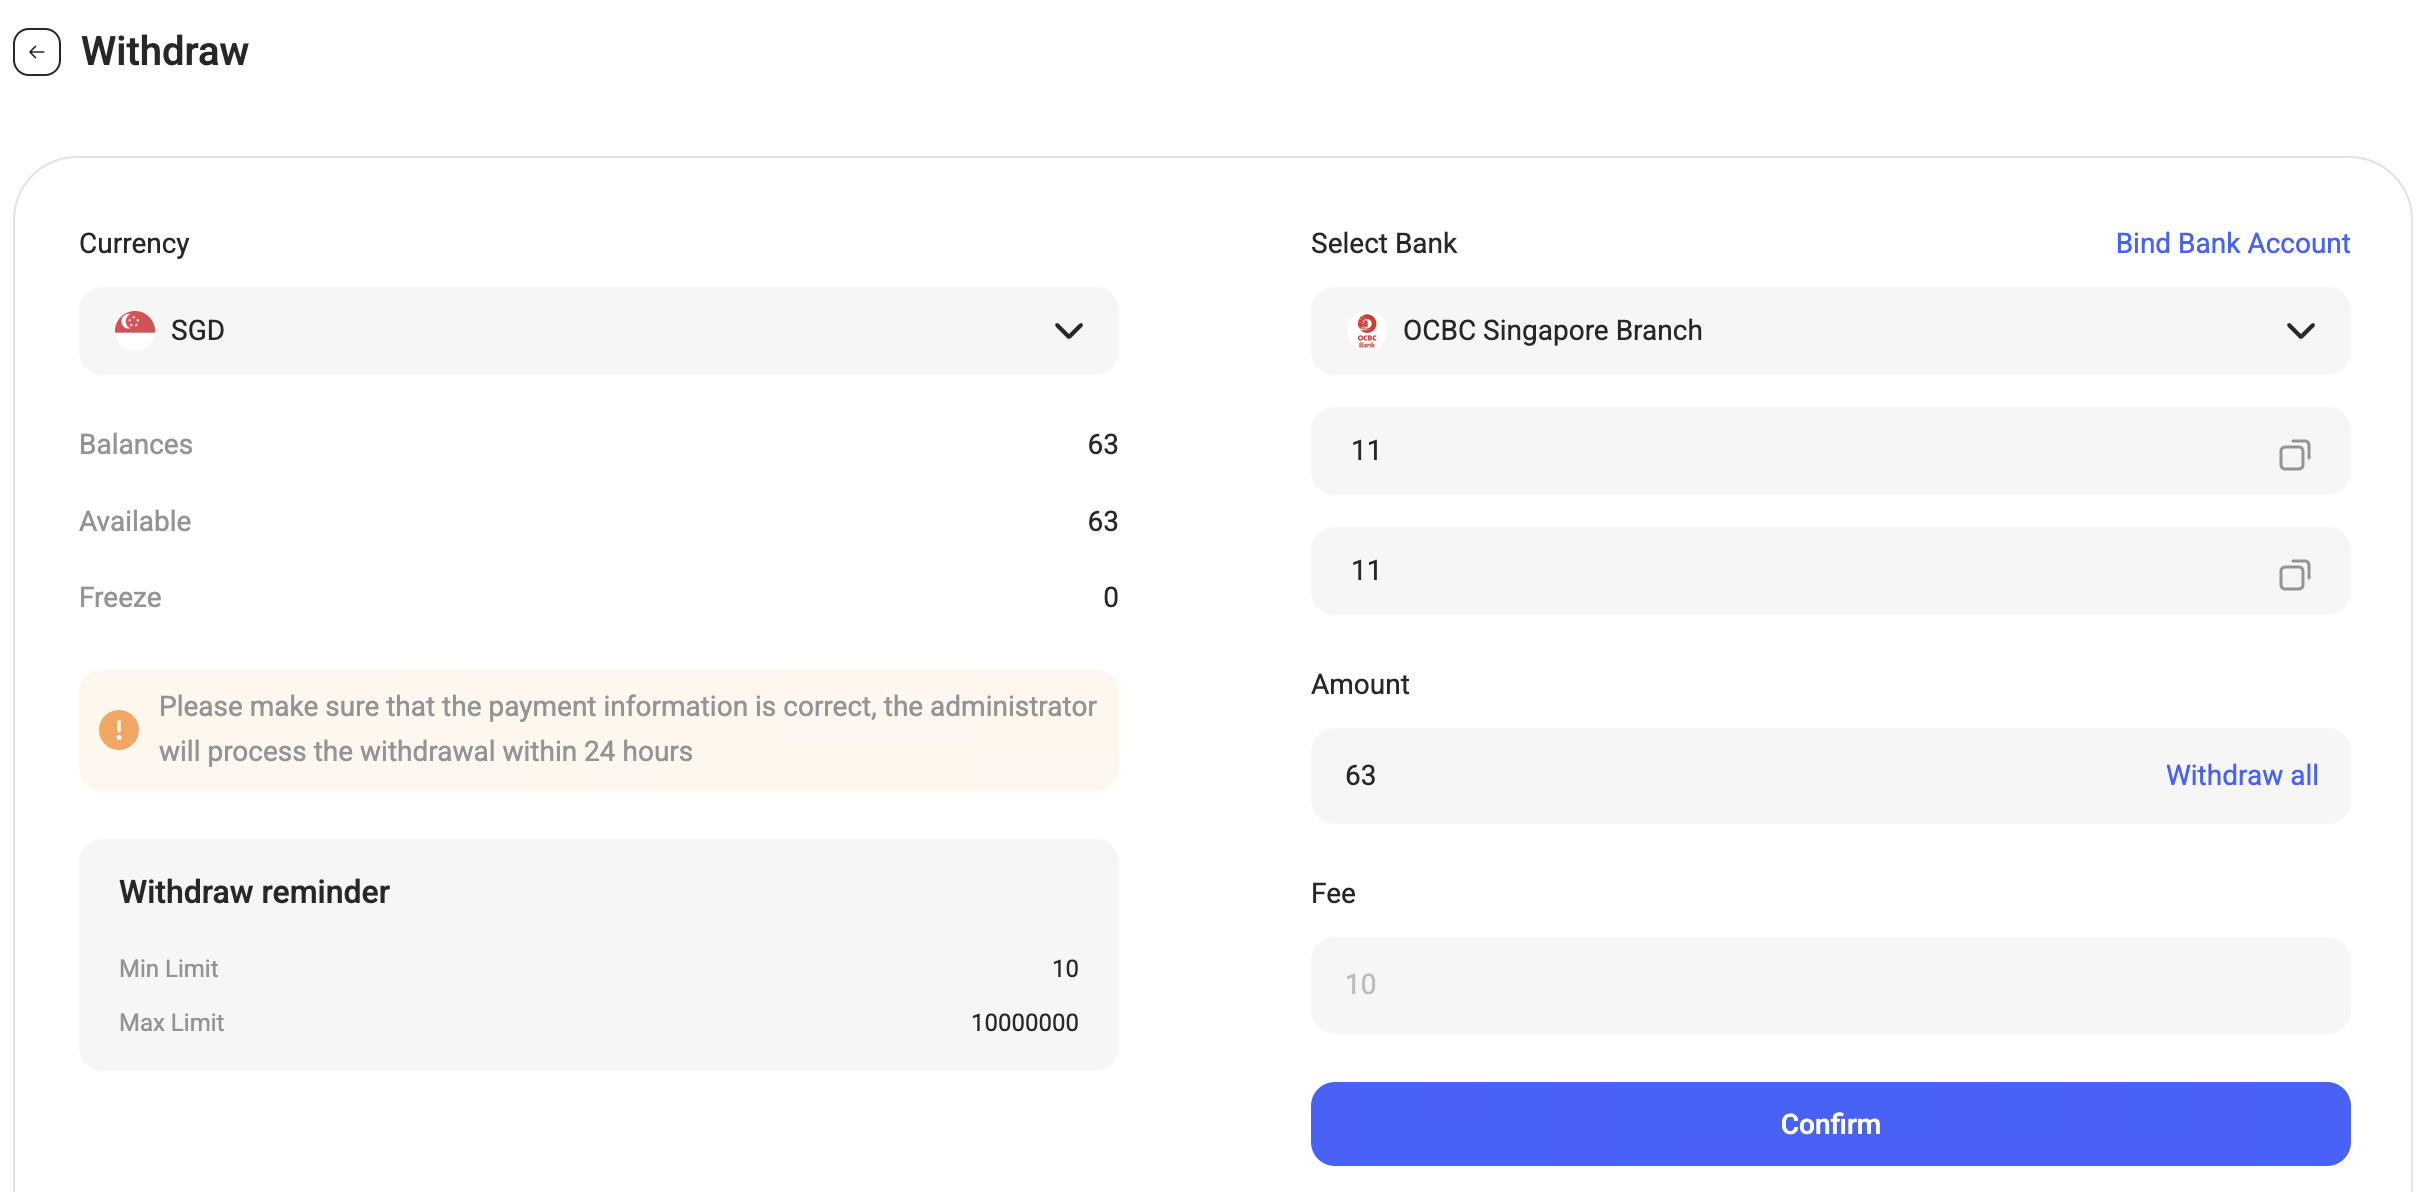The height and width of the screenshot is (1192, 2432).
Task: Click the Available balance value 63
Action: click(1102, 521)
